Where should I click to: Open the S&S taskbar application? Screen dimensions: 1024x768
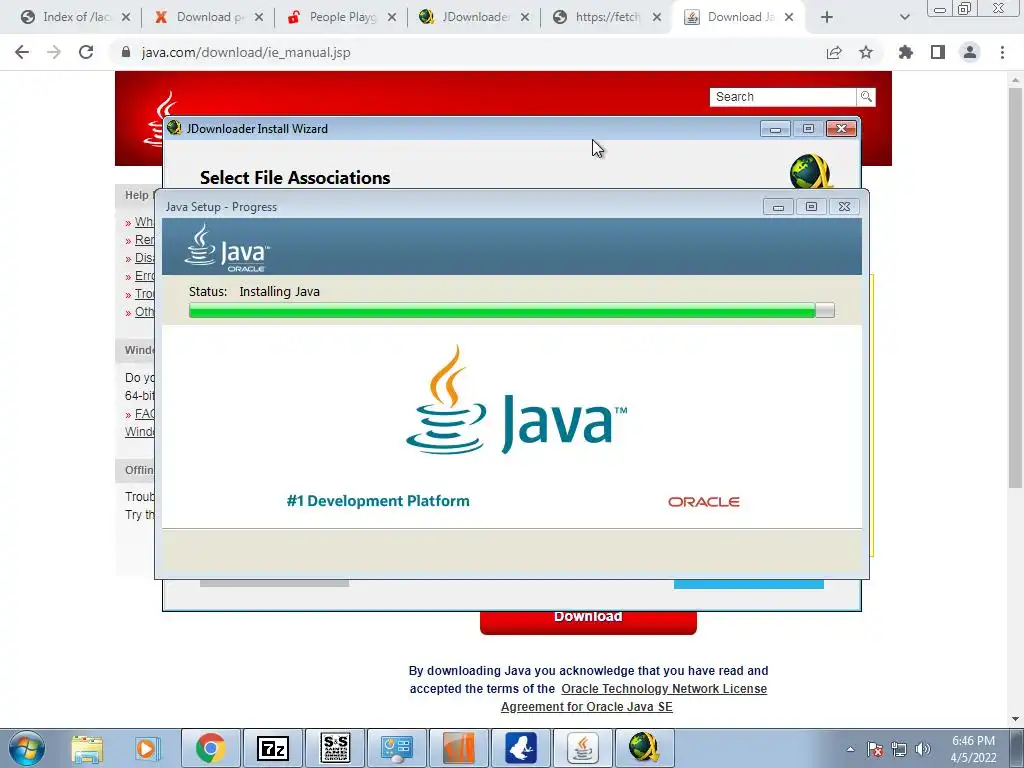point(336,748)
